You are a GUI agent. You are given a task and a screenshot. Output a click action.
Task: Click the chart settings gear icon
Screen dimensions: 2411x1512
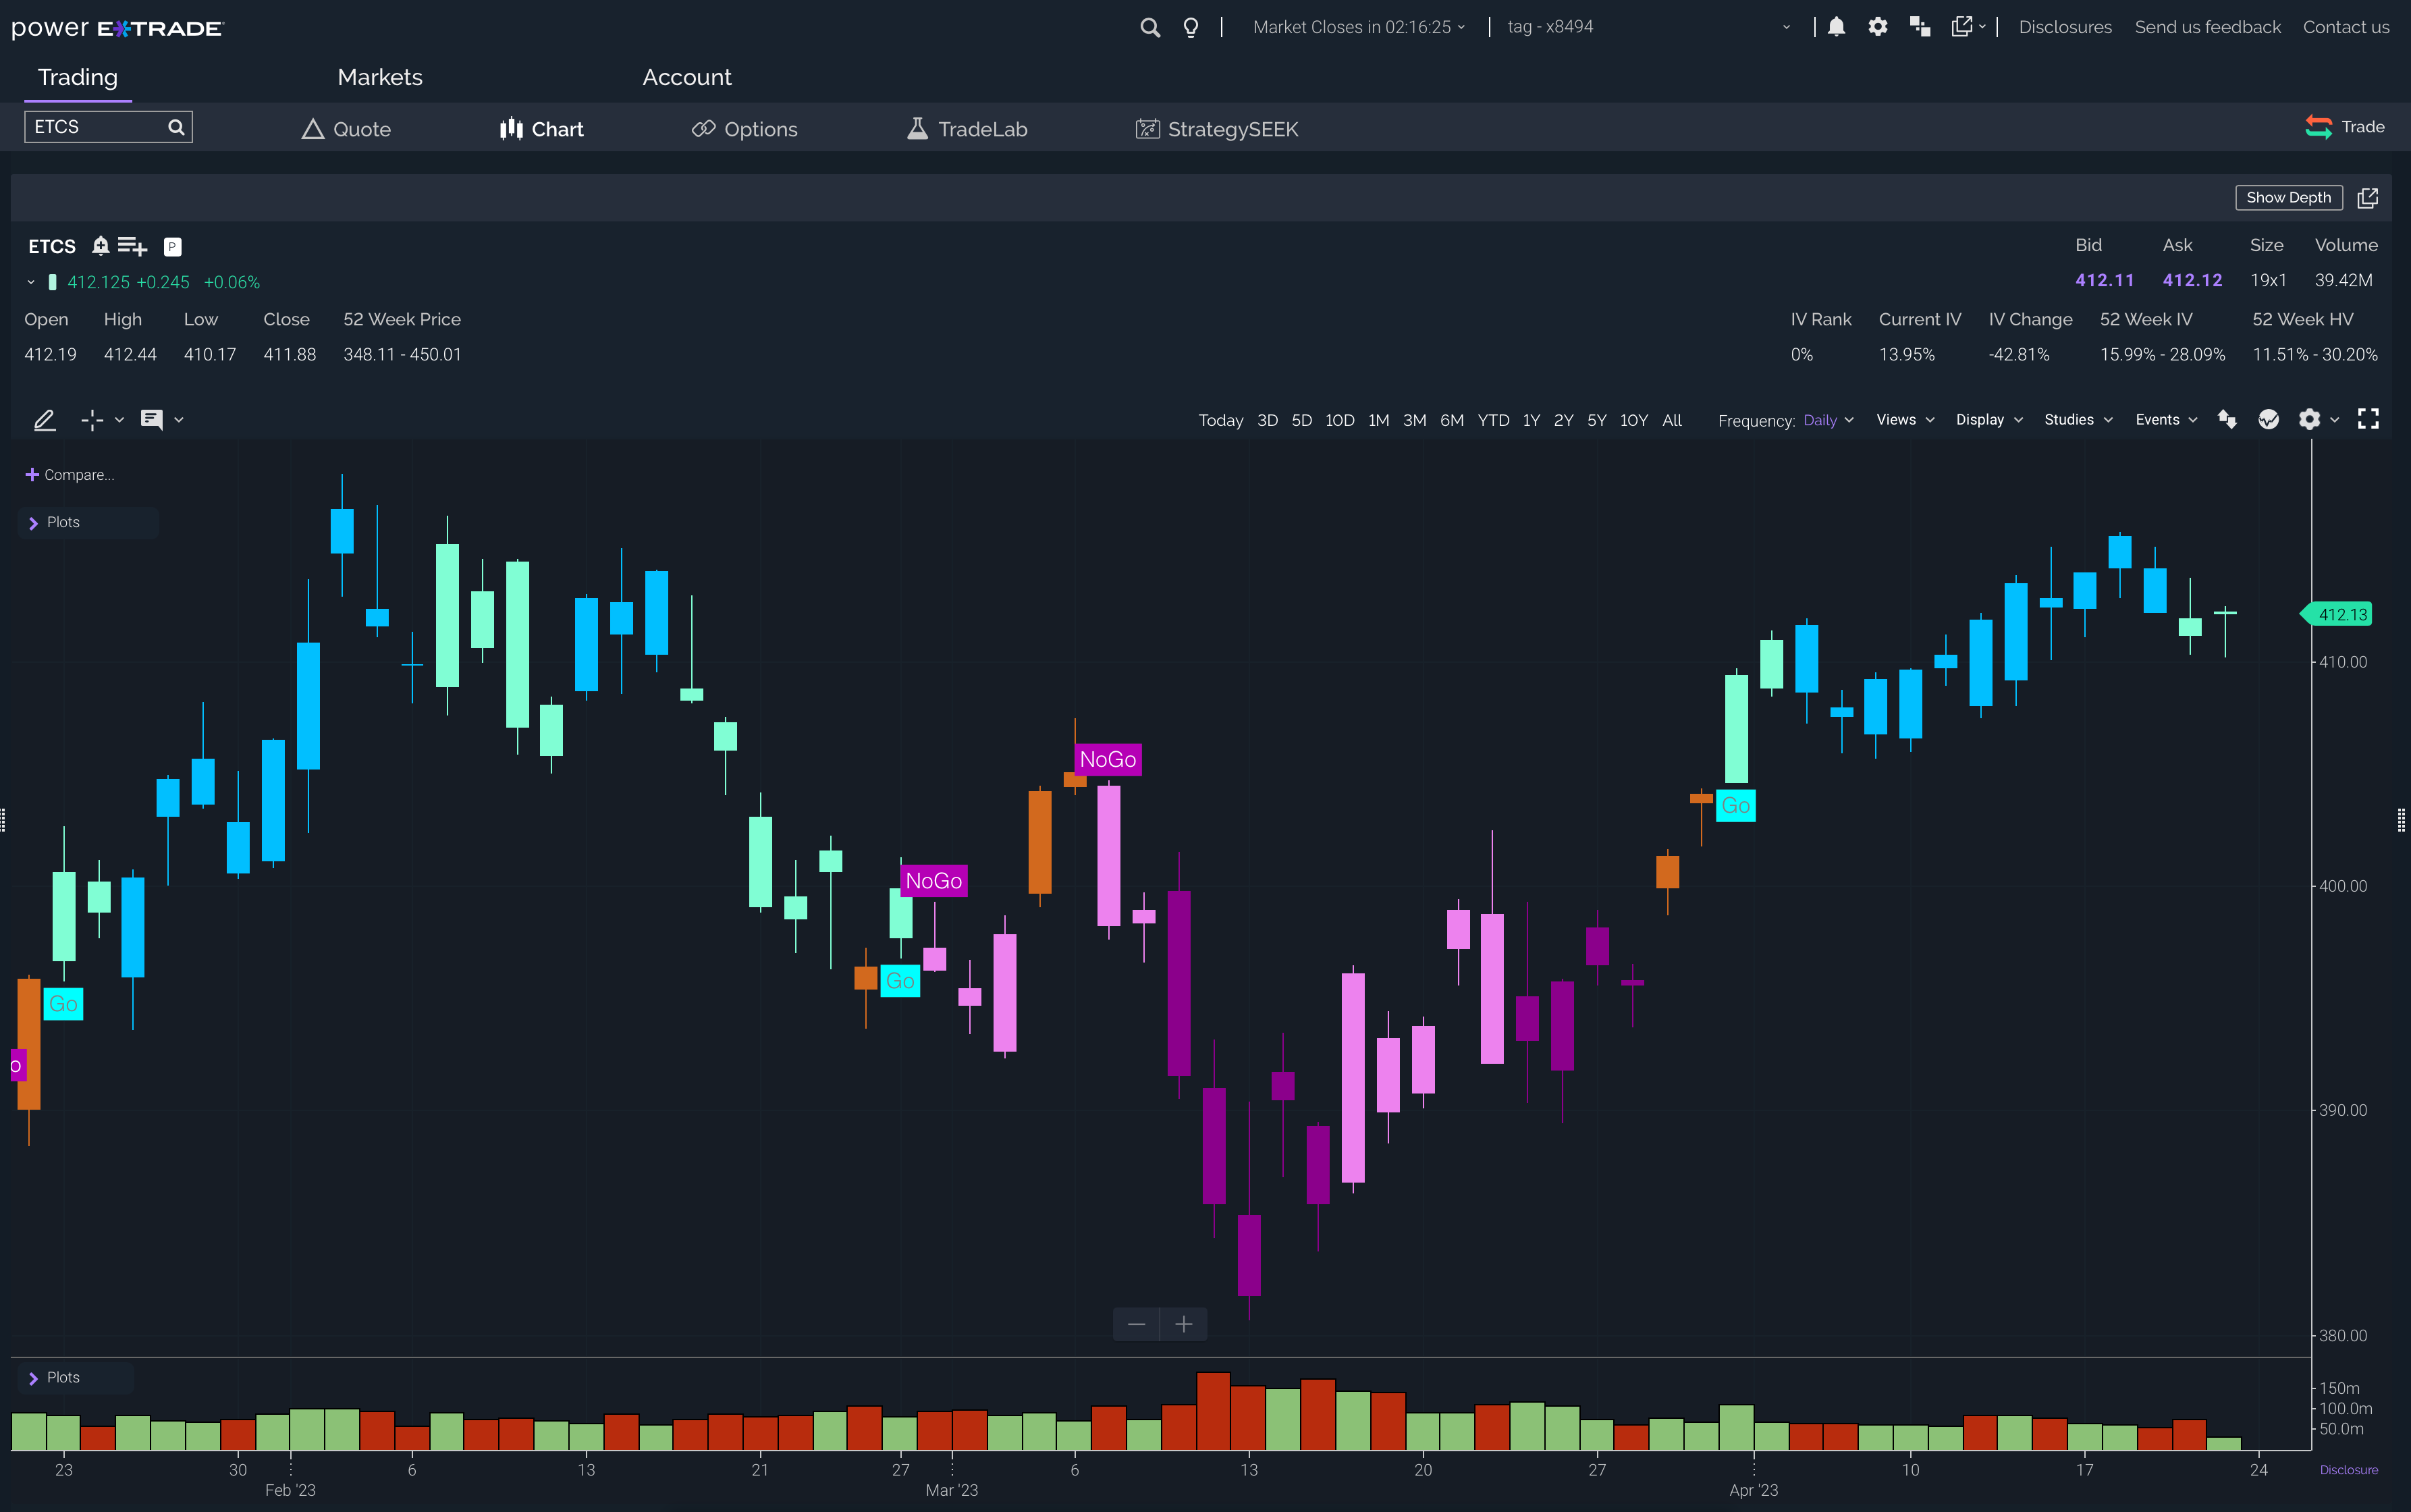[x=2308, y=419]
